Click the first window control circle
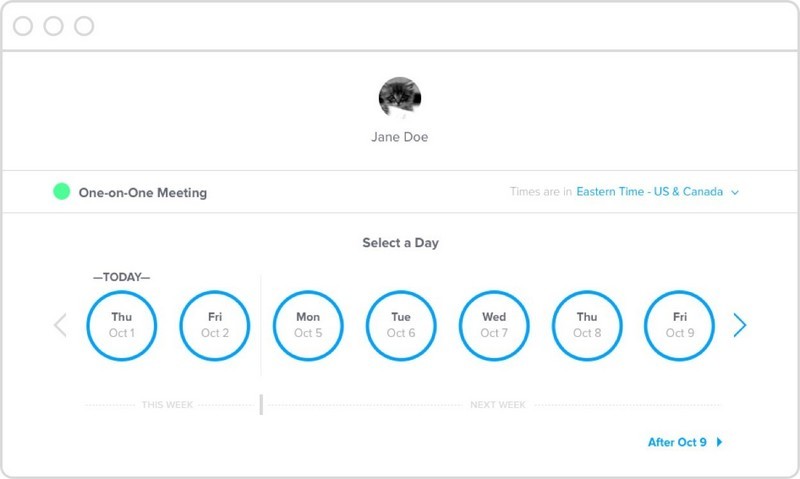The image size is (800, 479). tap(23, 26)
